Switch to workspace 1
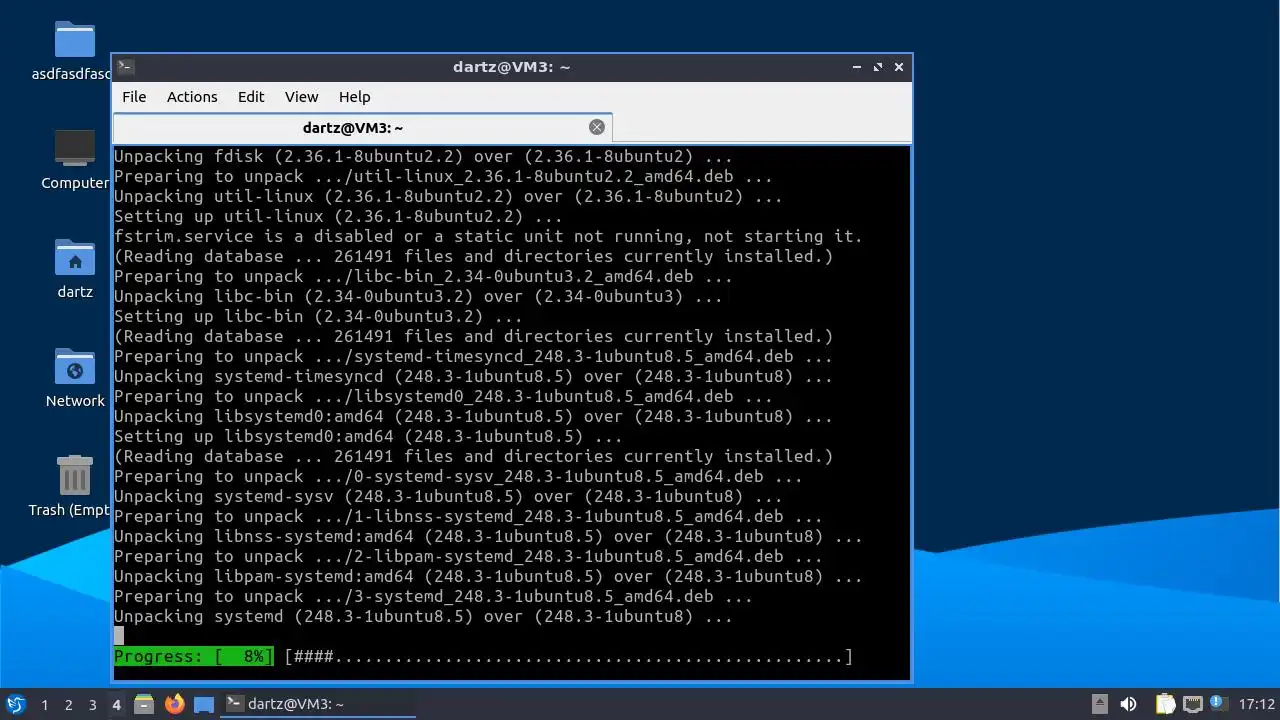Viewport: 1280px width, 720px height. (44, 705)
